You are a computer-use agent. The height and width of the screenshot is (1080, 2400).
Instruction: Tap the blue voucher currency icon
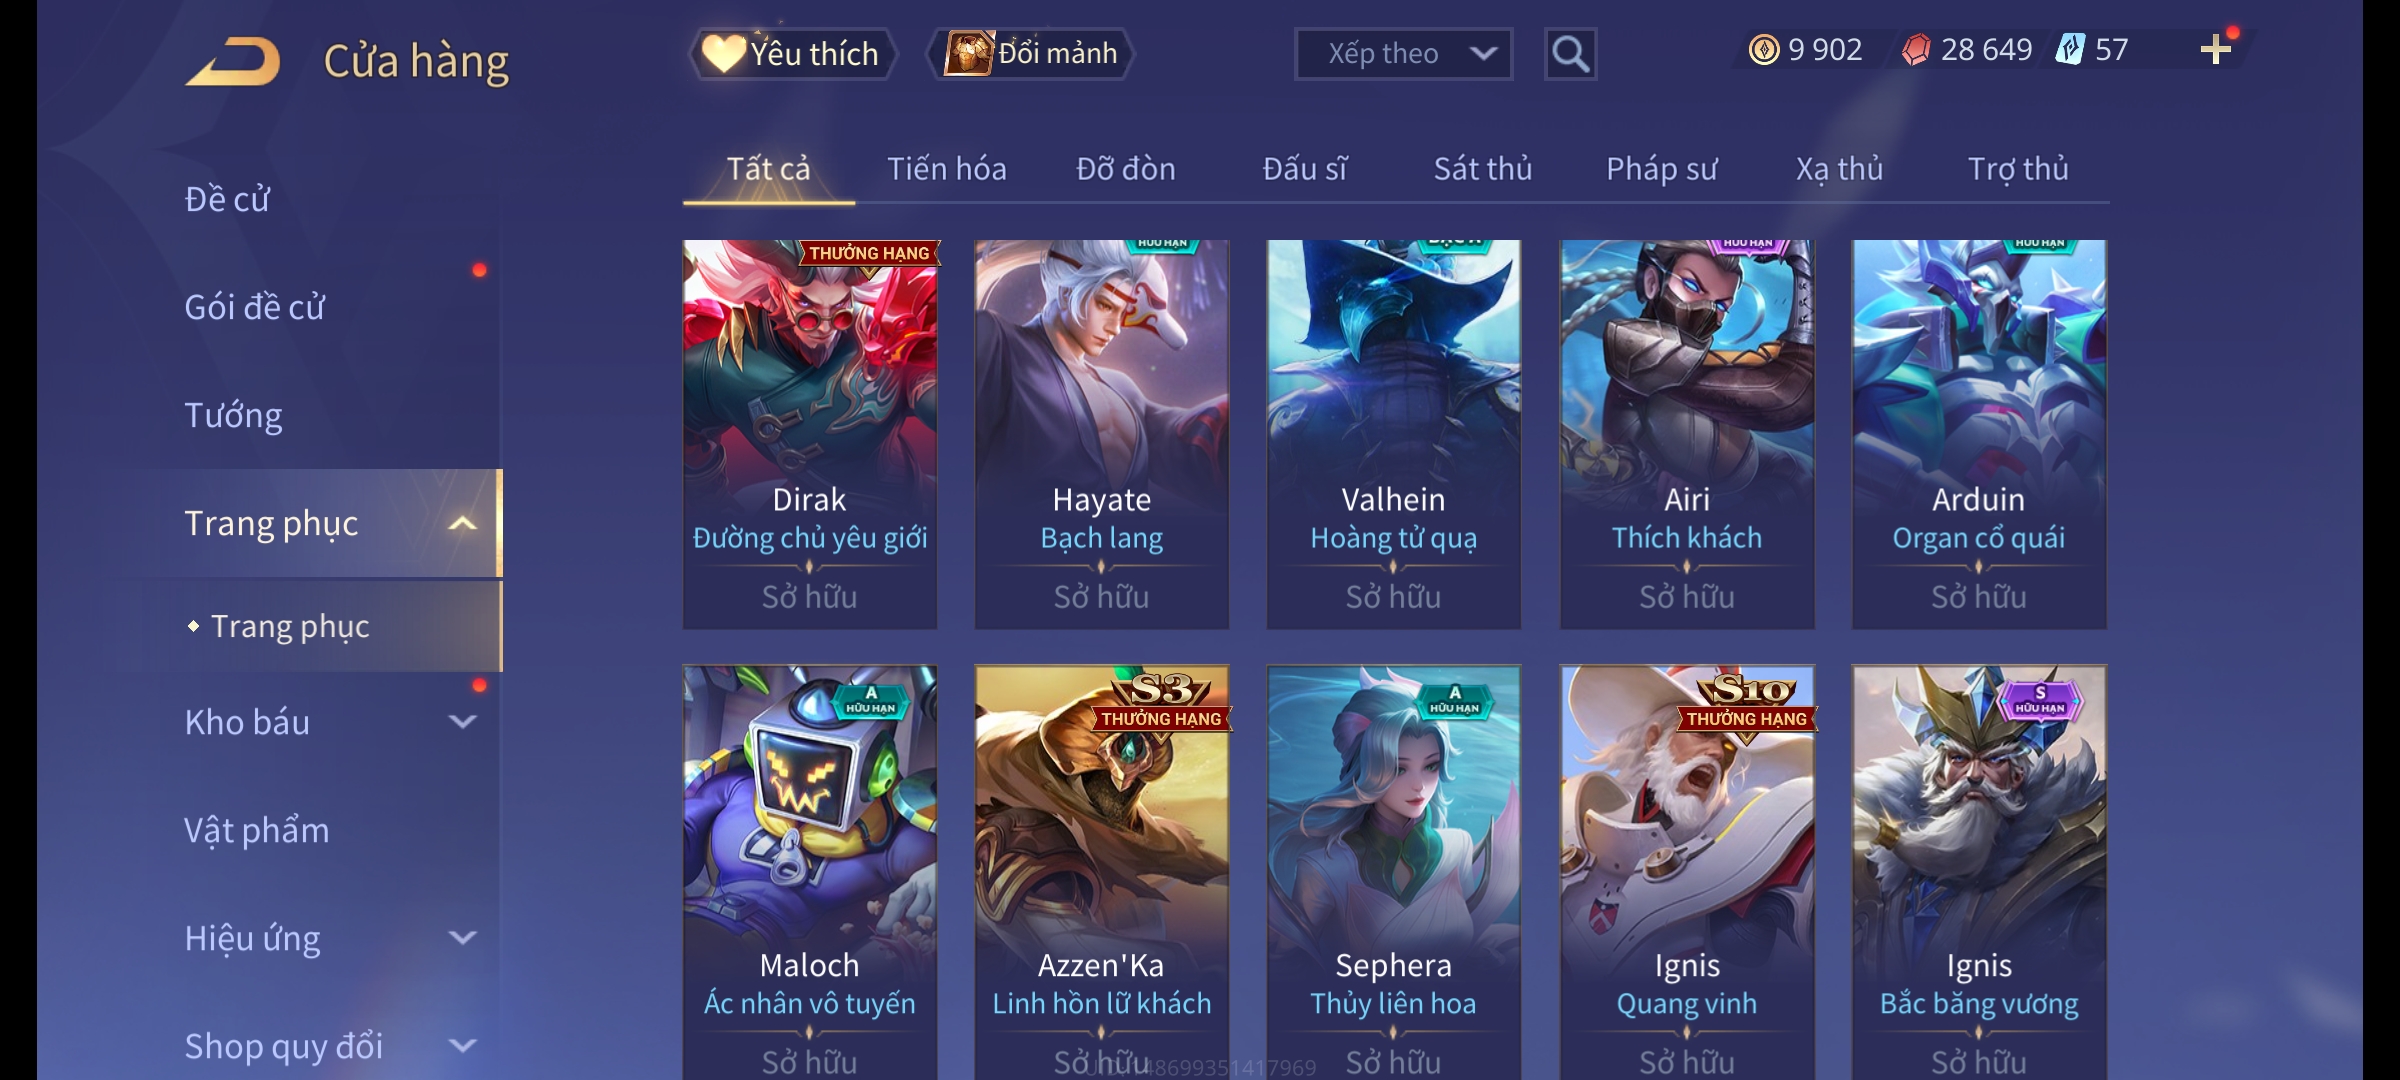click(x=2070, y=50)
